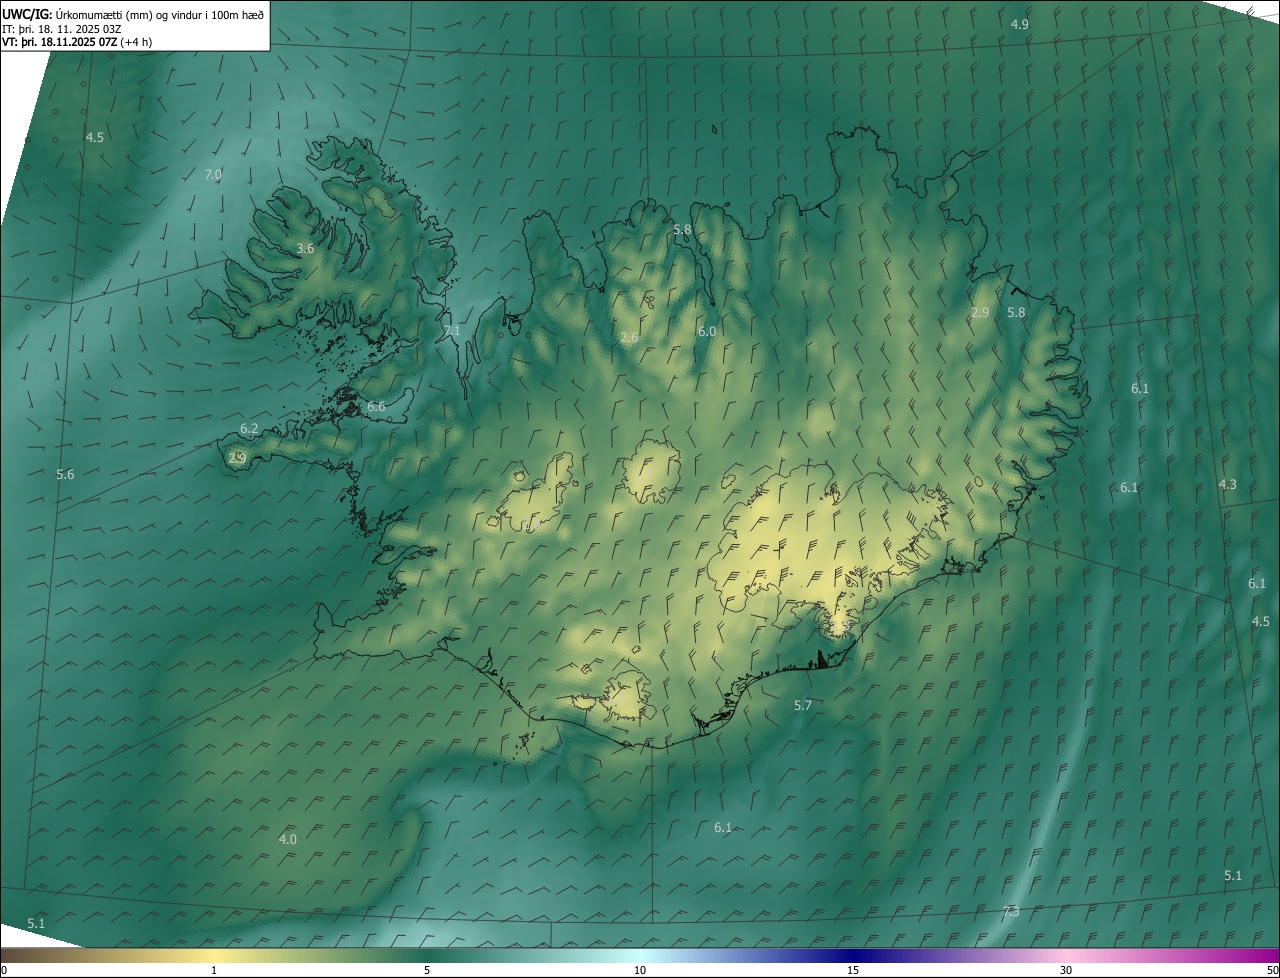Click the 2.6 value label on the map
The height and width of the screenshot is (978, 1280).
point(629,338)
